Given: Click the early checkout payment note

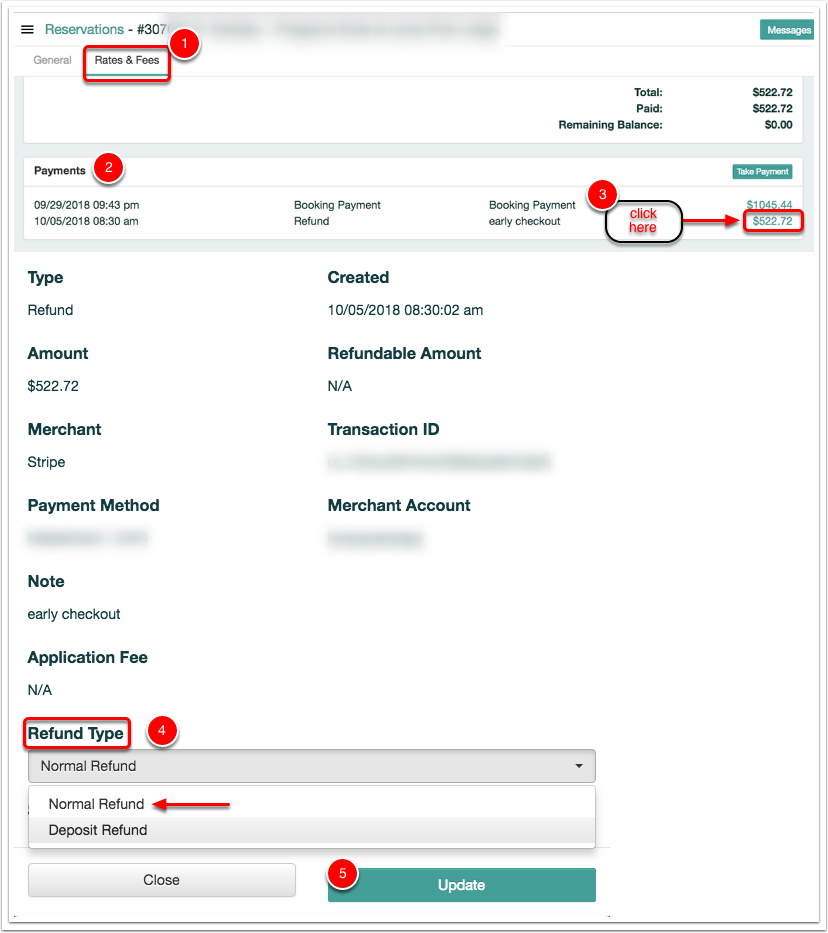Looking at the screenshot, I should click(x=525, y=221).
